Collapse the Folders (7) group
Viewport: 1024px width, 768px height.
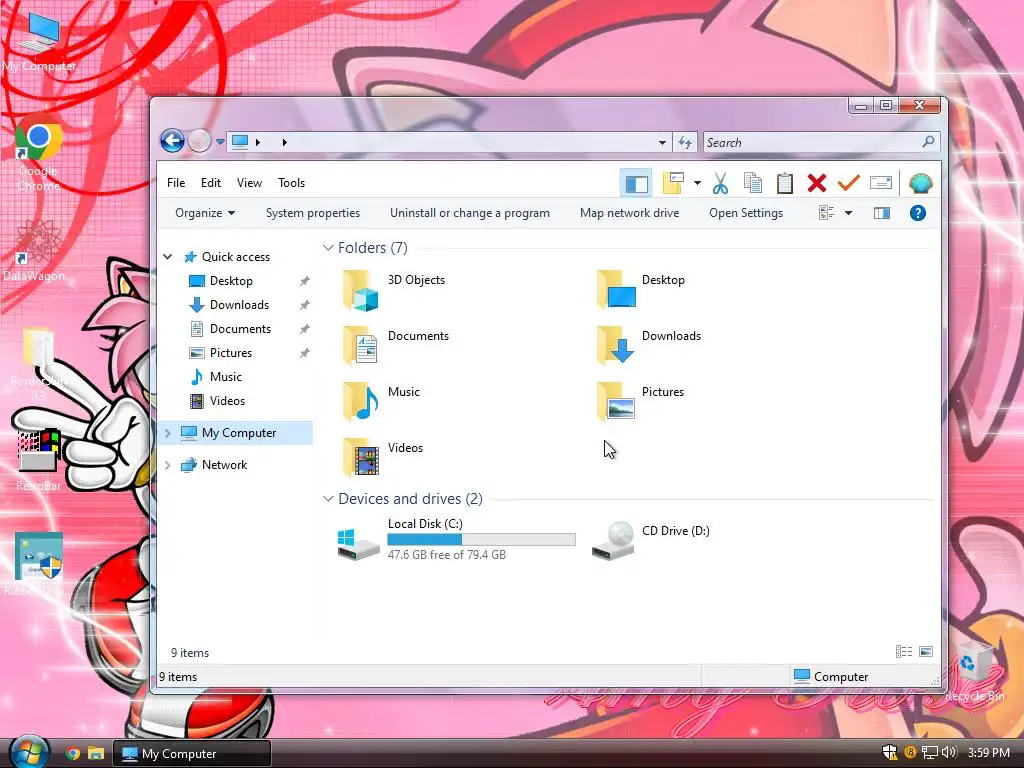328,248
